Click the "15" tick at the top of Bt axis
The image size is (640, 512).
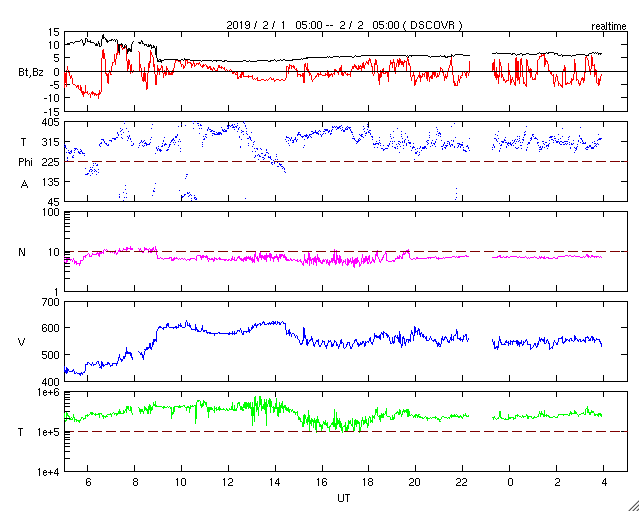point(53,33)
